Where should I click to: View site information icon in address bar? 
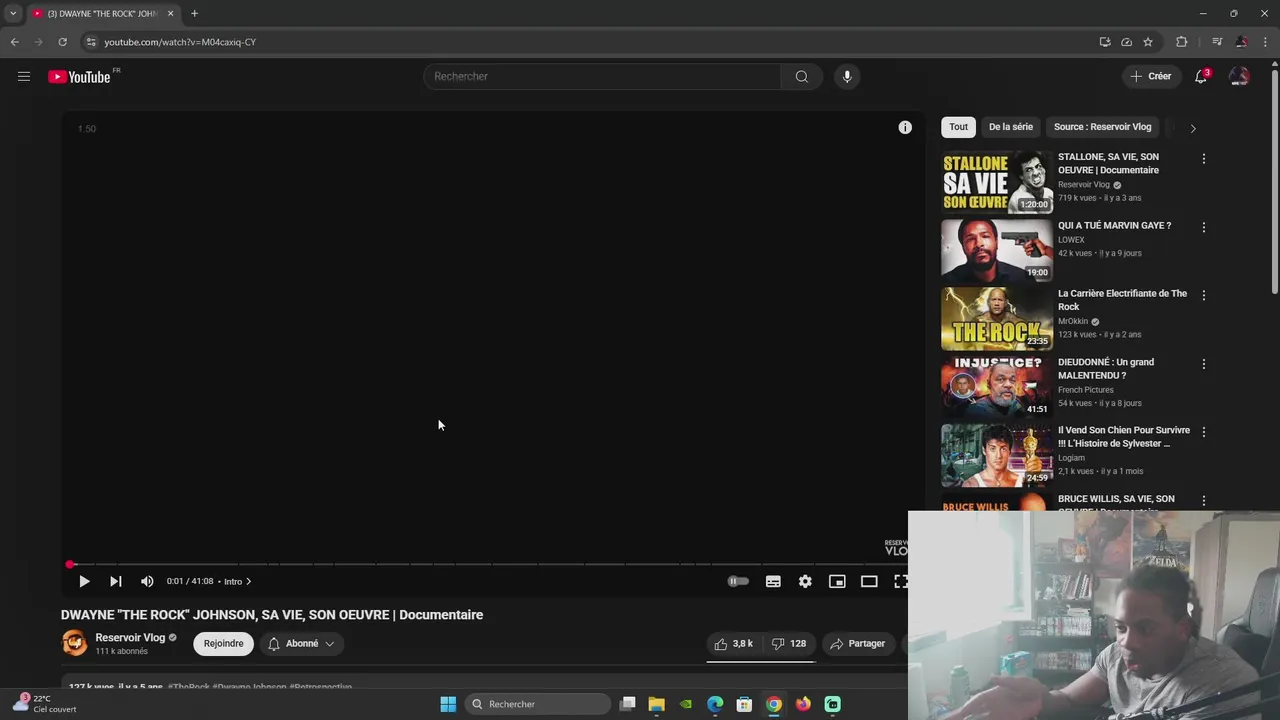91,42
